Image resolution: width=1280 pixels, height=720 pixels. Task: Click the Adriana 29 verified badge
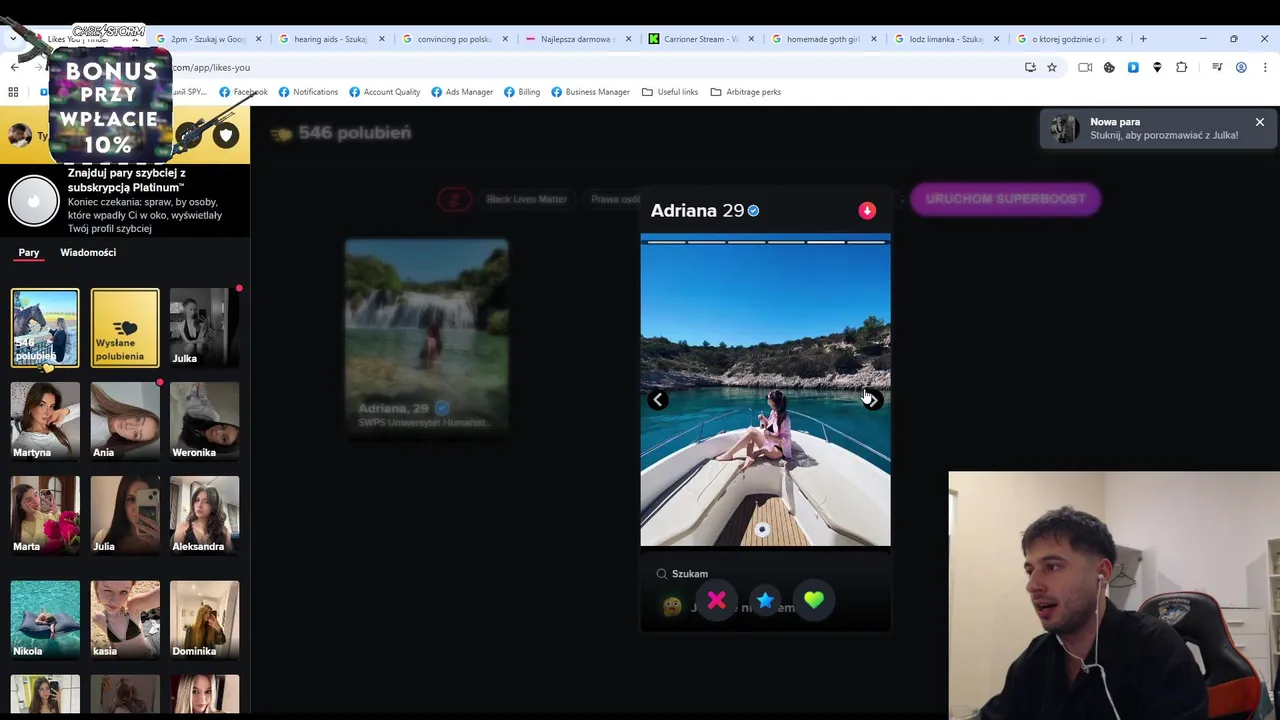(753, 211)
